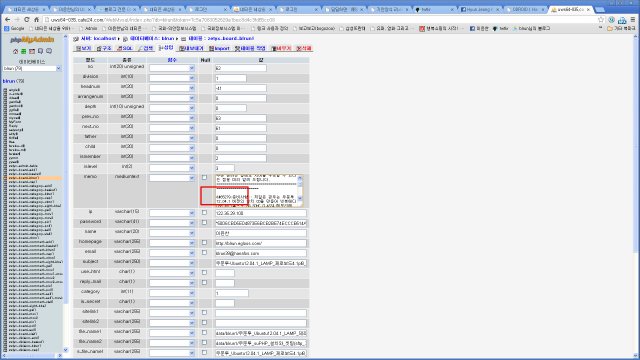
Task: Switch to the Import tab
Action: [x=219, y=48]
